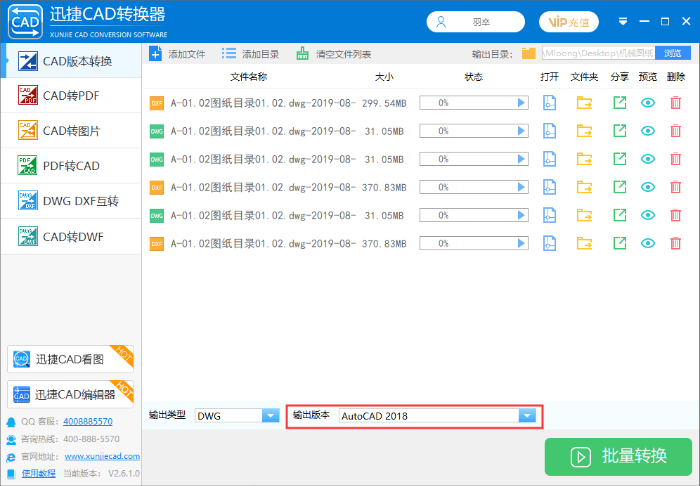Click the 大小 column header

pyautogui.click(x=384, y=77)
